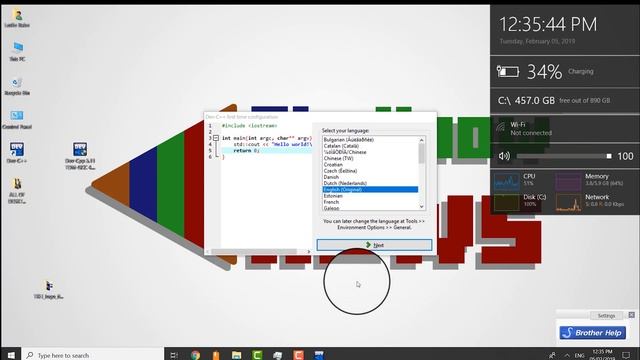Click the ENG language indicator

[579, 356]
